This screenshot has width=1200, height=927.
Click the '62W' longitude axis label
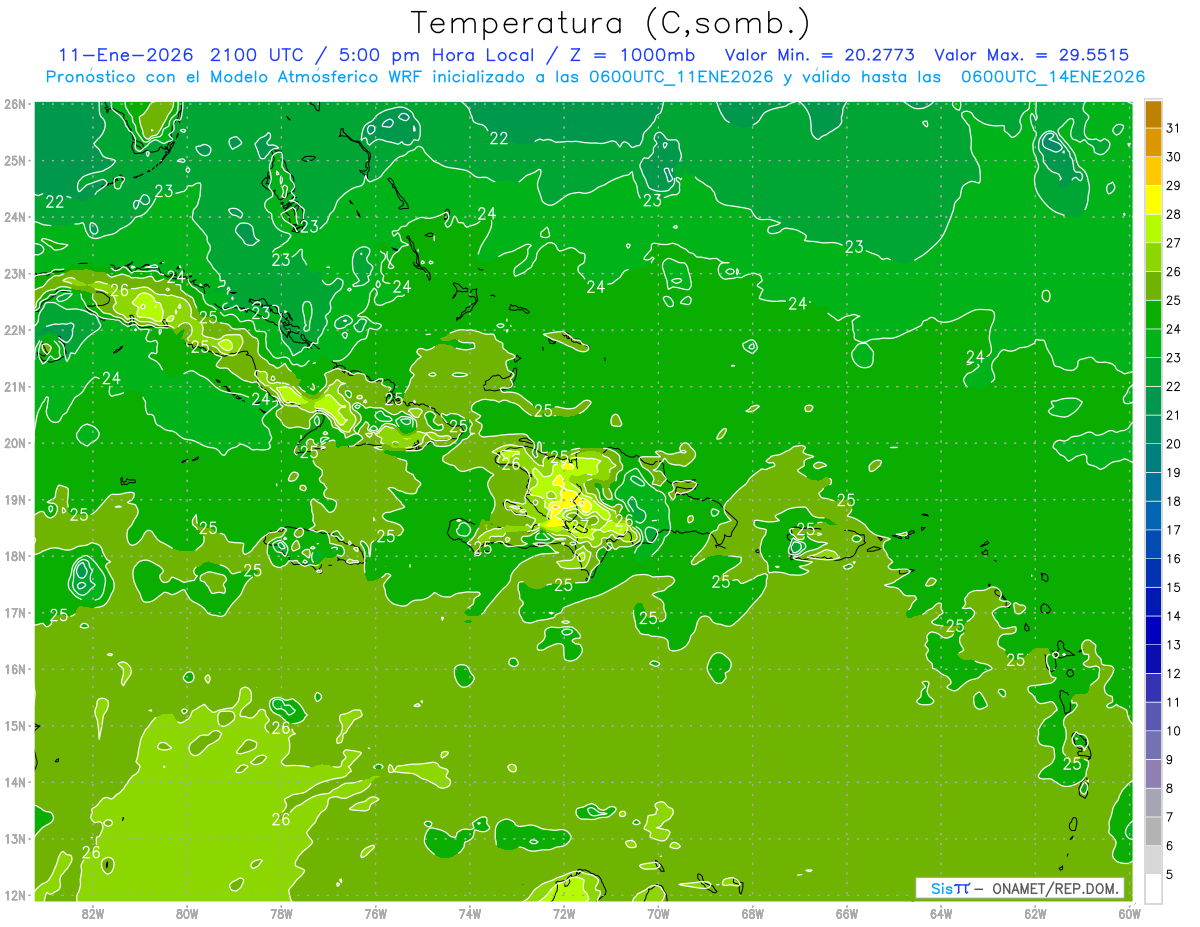[1035, 913]
